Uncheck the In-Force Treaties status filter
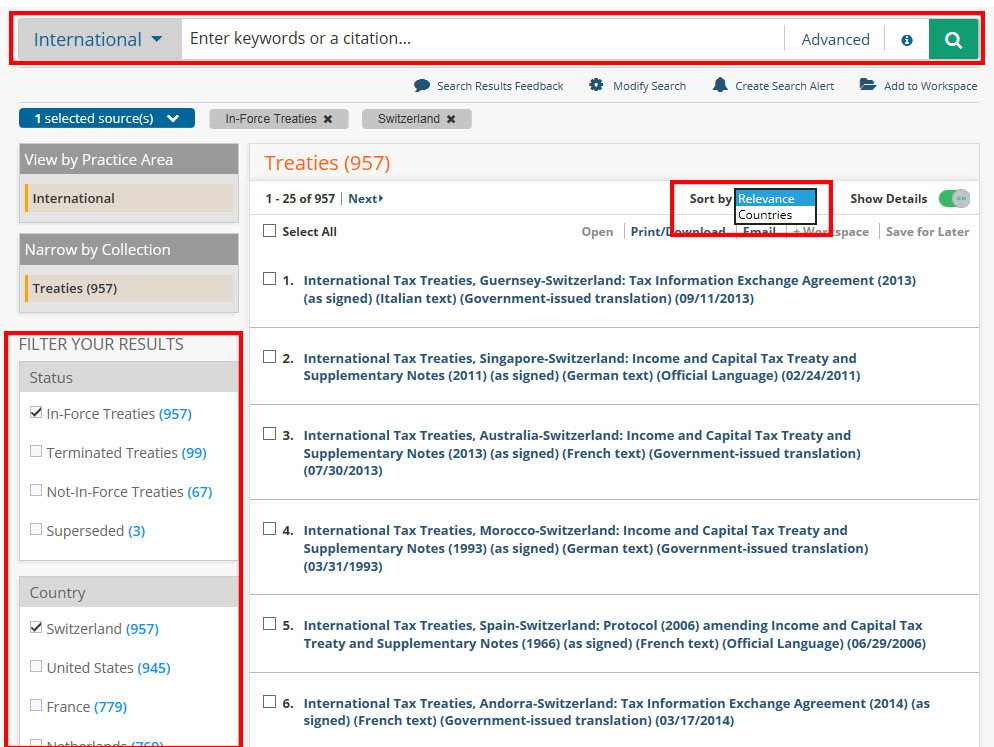Viewport: 994px width, 747px height. [x=37, y=412]
